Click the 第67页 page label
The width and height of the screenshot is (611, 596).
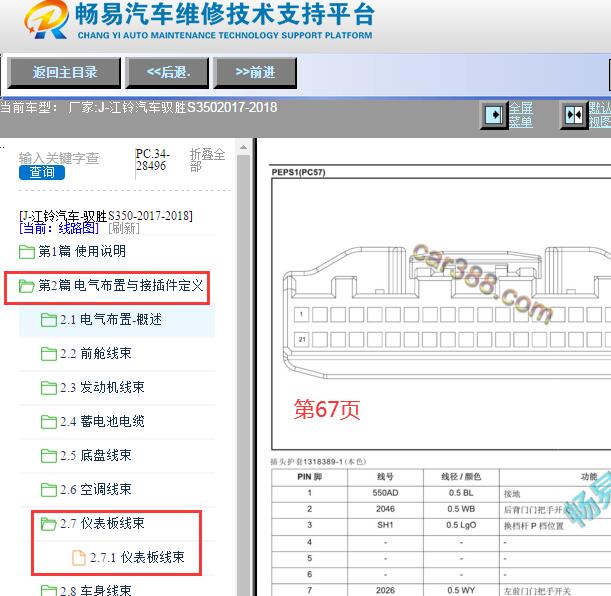[327, 409]
